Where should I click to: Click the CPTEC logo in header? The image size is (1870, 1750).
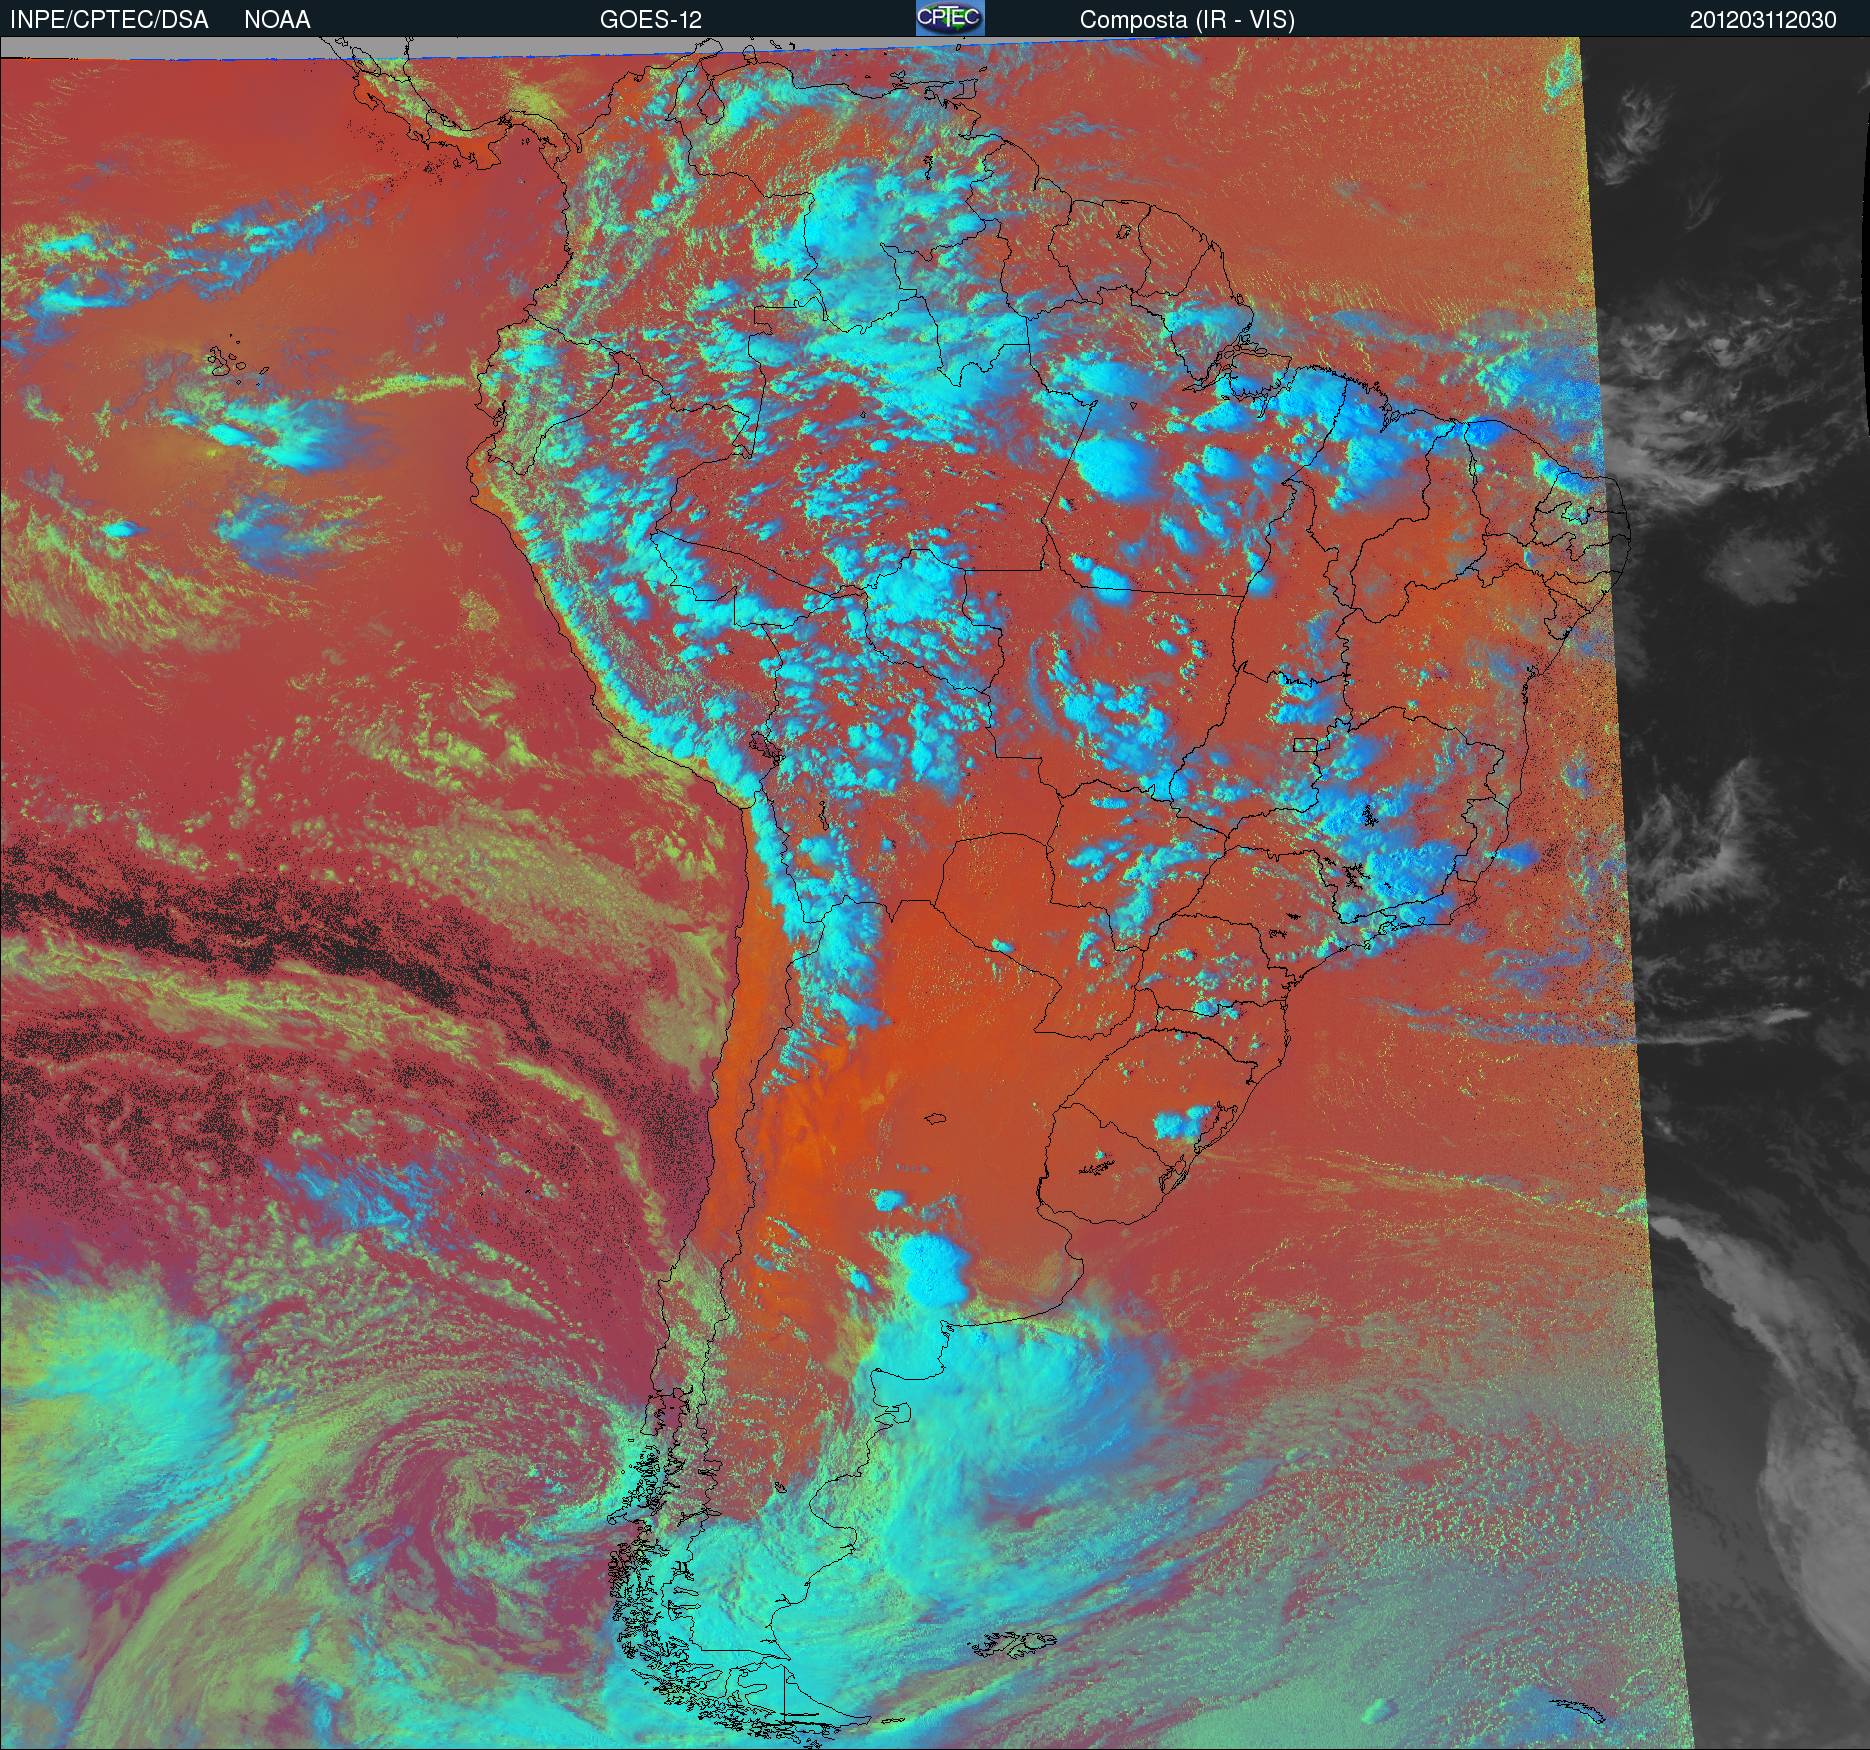click(950, 18)
